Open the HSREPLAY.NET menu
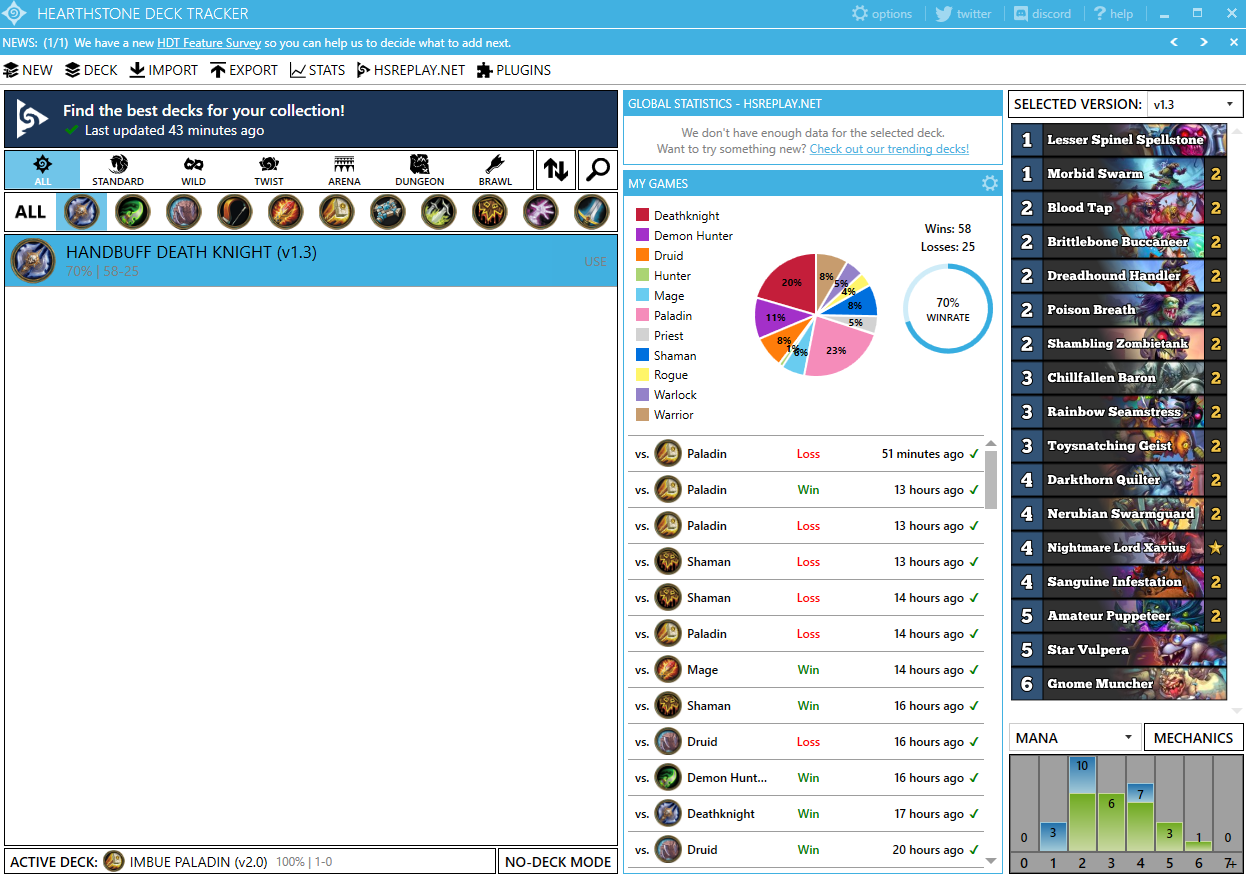The width and height of the screenshot is (1246, 878). click(411, 70)
